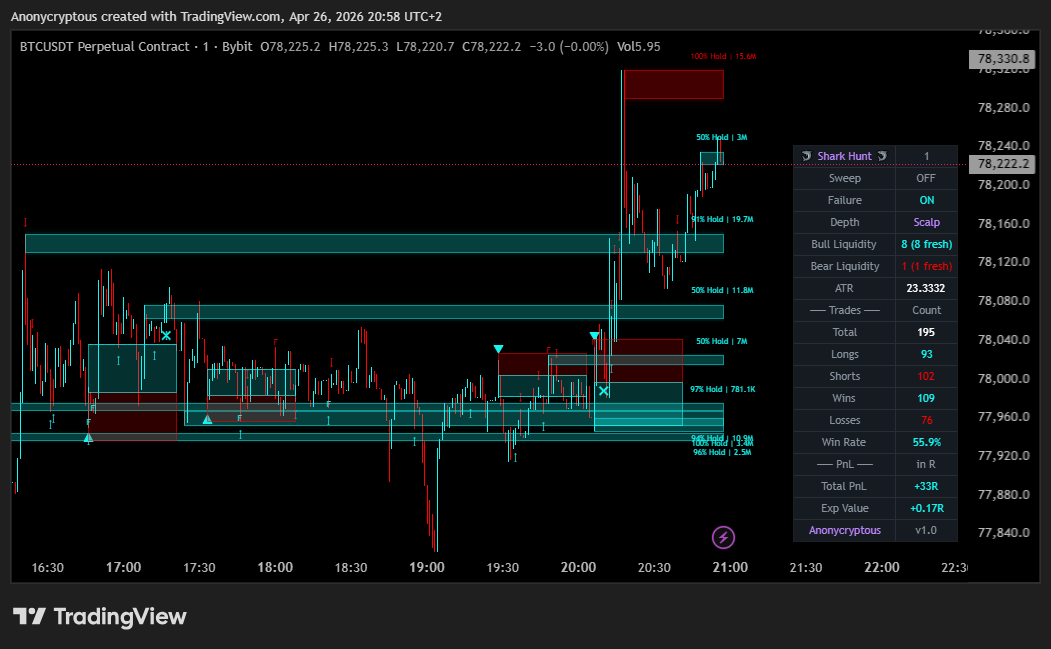
Task: Click the down triangle marker after 20:00
Action: 594,335
